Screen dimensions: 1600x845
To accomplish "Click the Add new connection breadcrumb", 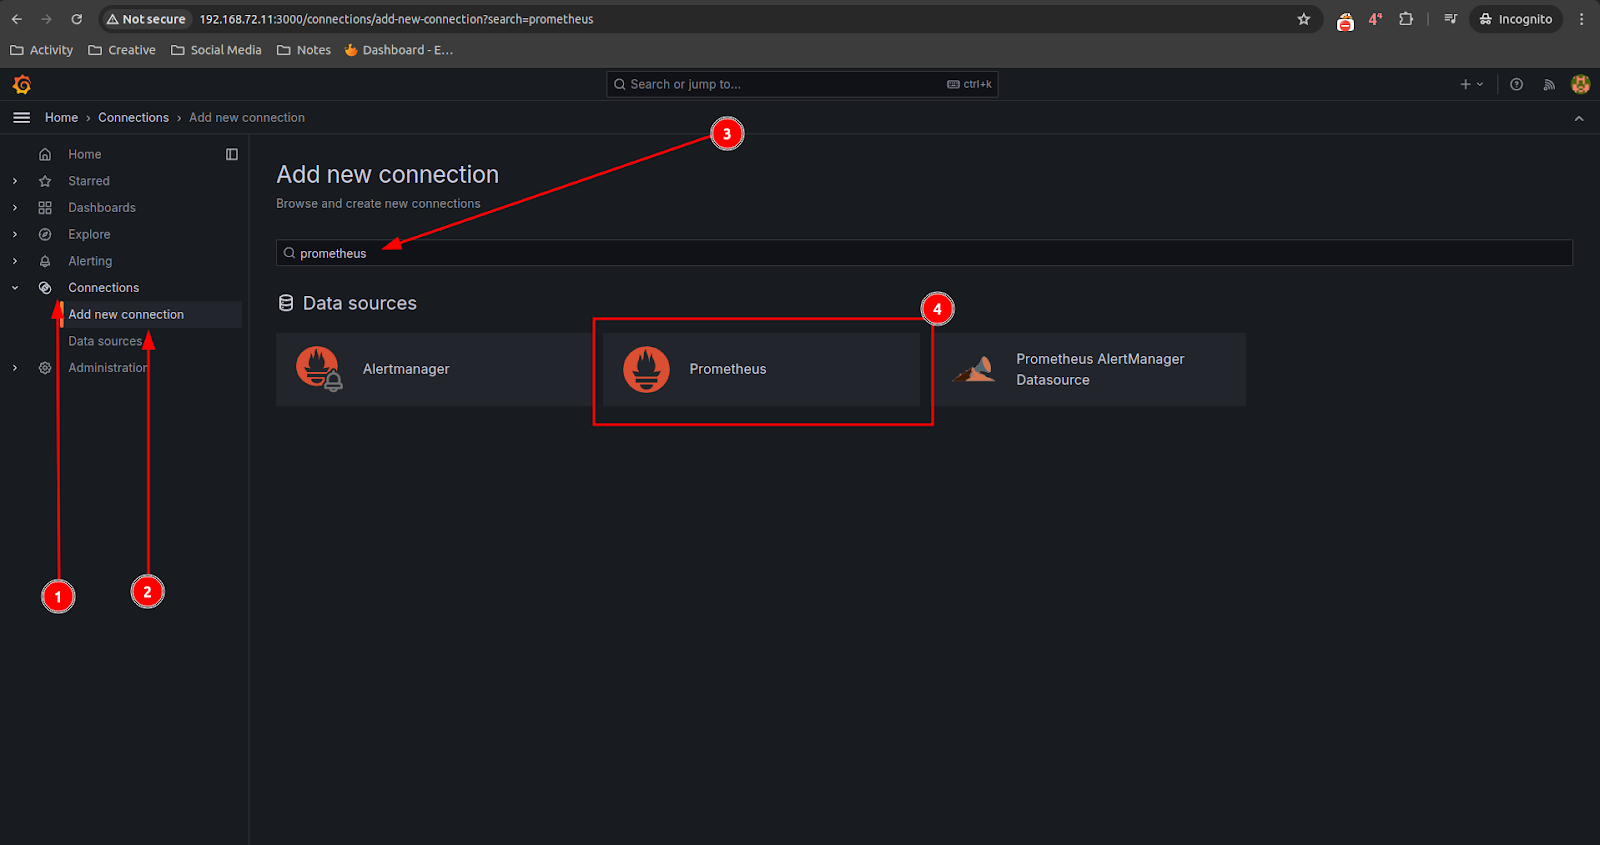I will click(x=247, y=118).
